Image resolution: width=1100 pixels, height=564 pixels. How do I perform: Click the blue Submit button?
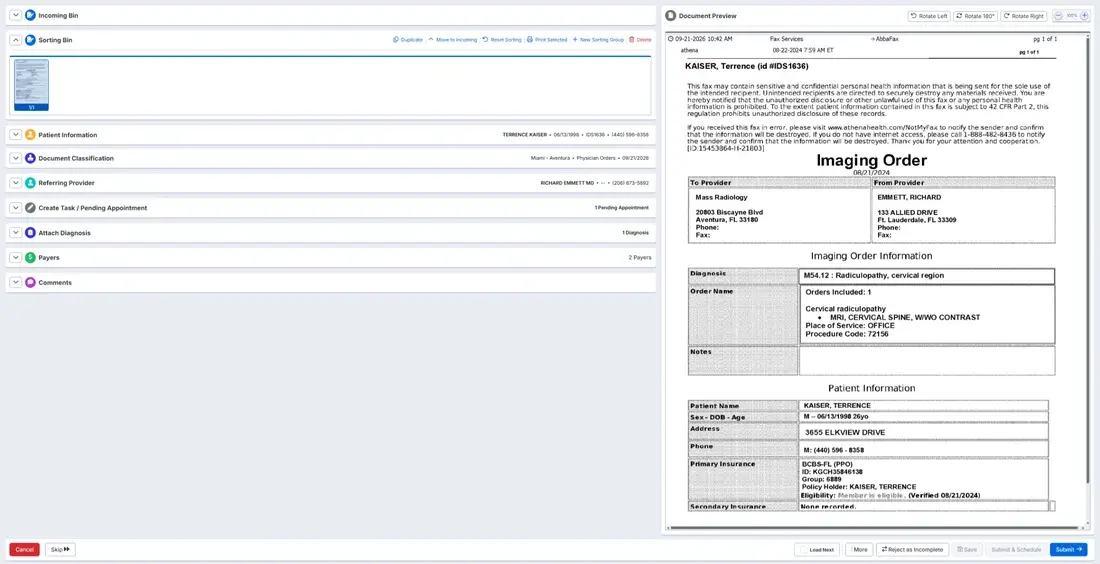(1069, 550)
